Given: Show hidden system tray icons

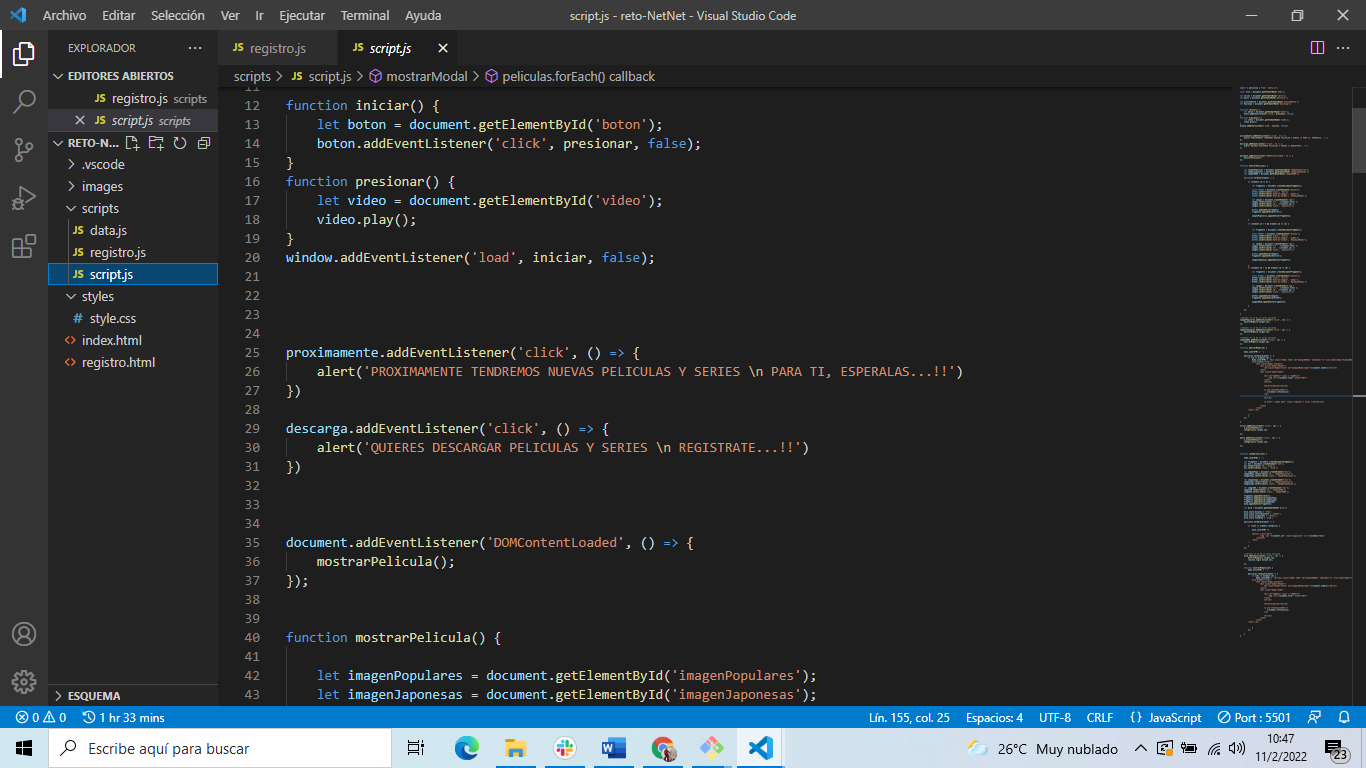Looking at the screenshot, I should click(x=1140, y=748).
